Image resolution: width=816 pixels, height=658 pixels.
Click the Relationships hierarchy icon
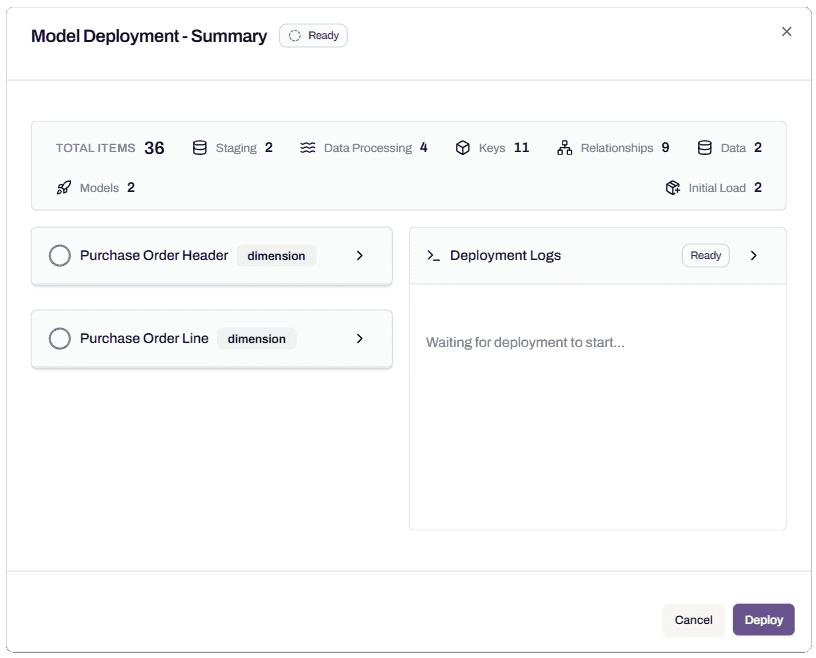(565, 148)
